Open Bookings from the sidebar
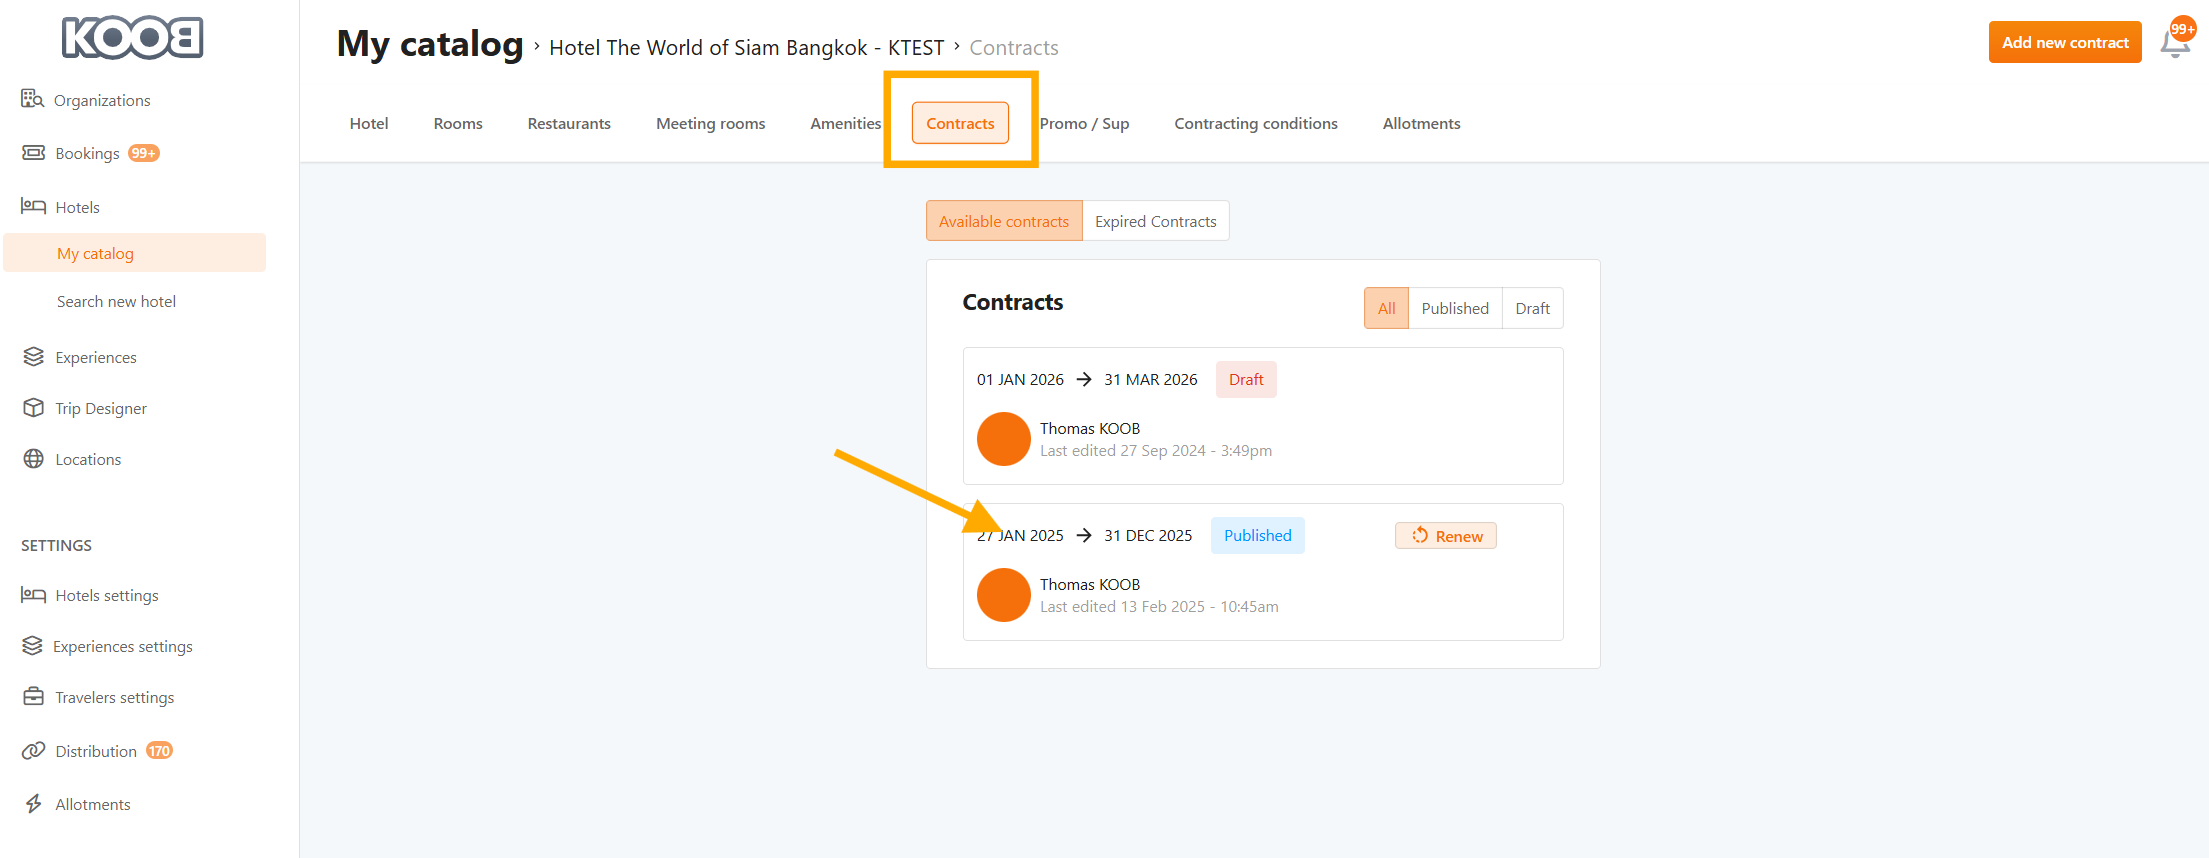 (x=87, y=153)
